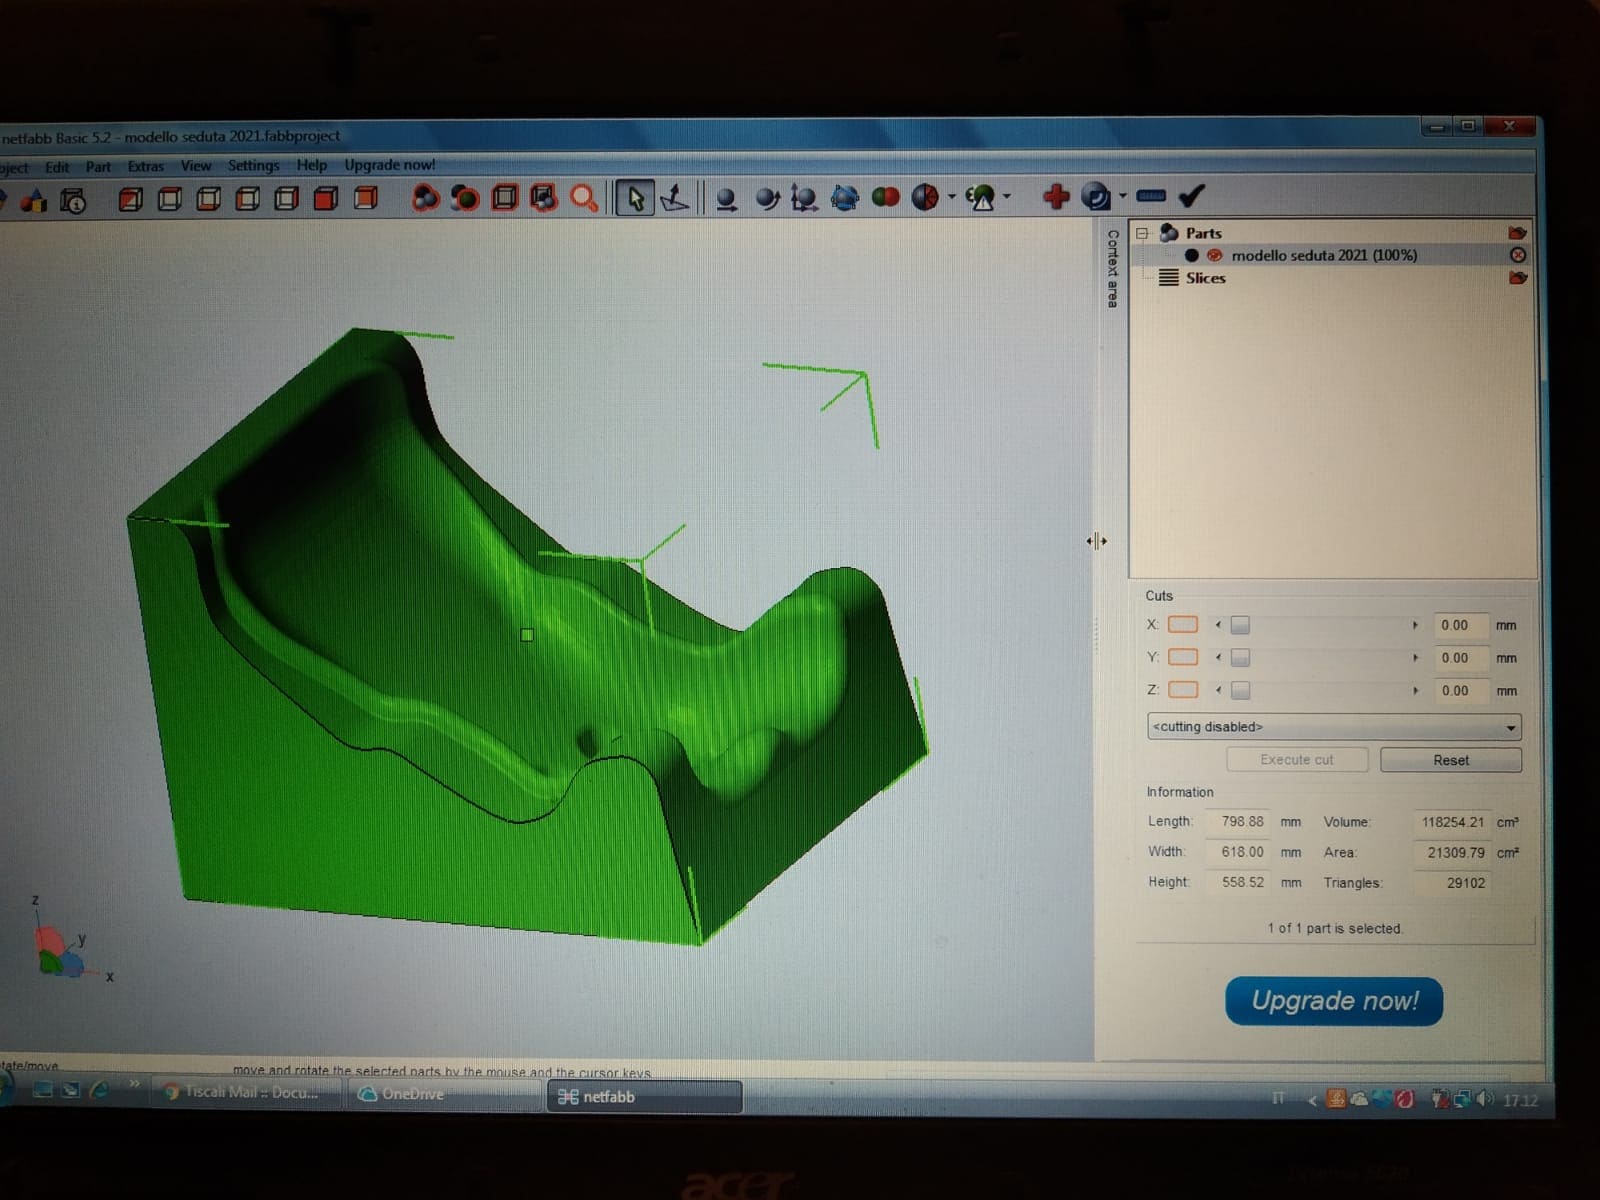
Task: Select the view cube with hatched red face
Action: pos(130,200)
